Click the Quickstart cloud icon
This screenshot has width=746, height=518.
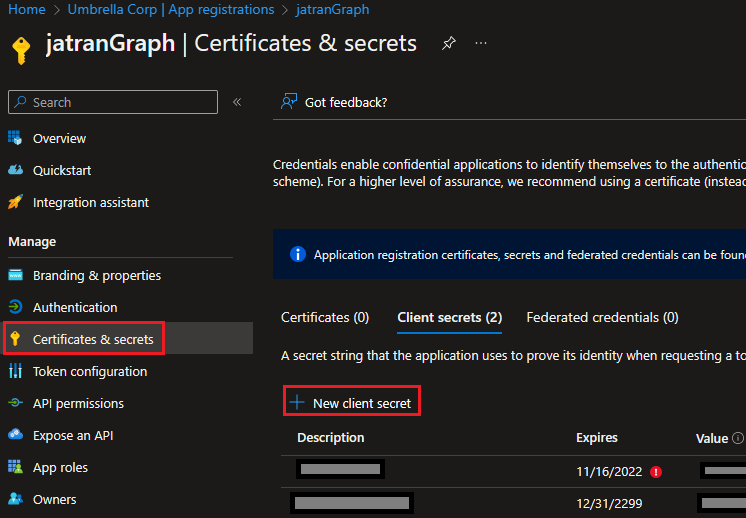(x=15, y=170)
